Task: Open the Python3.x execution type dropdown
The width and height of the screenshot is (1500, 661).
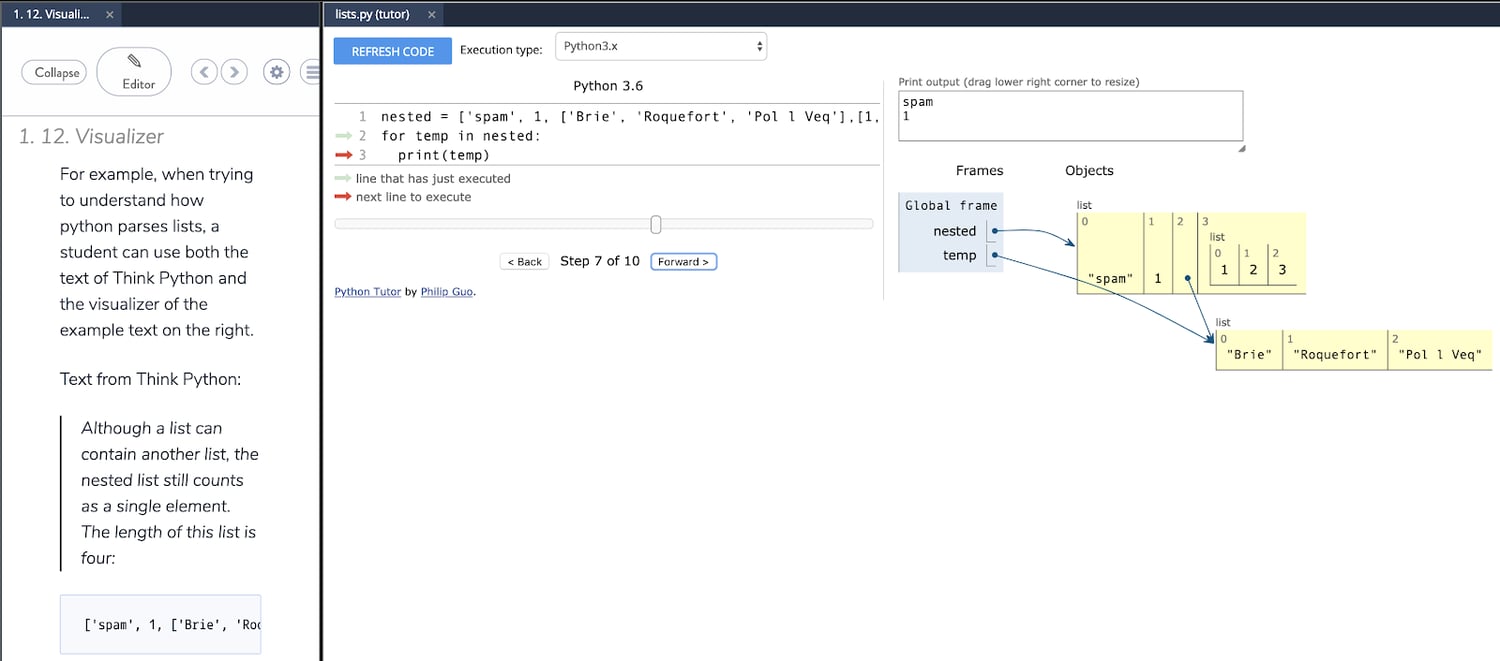Action: tap(660, 45)
